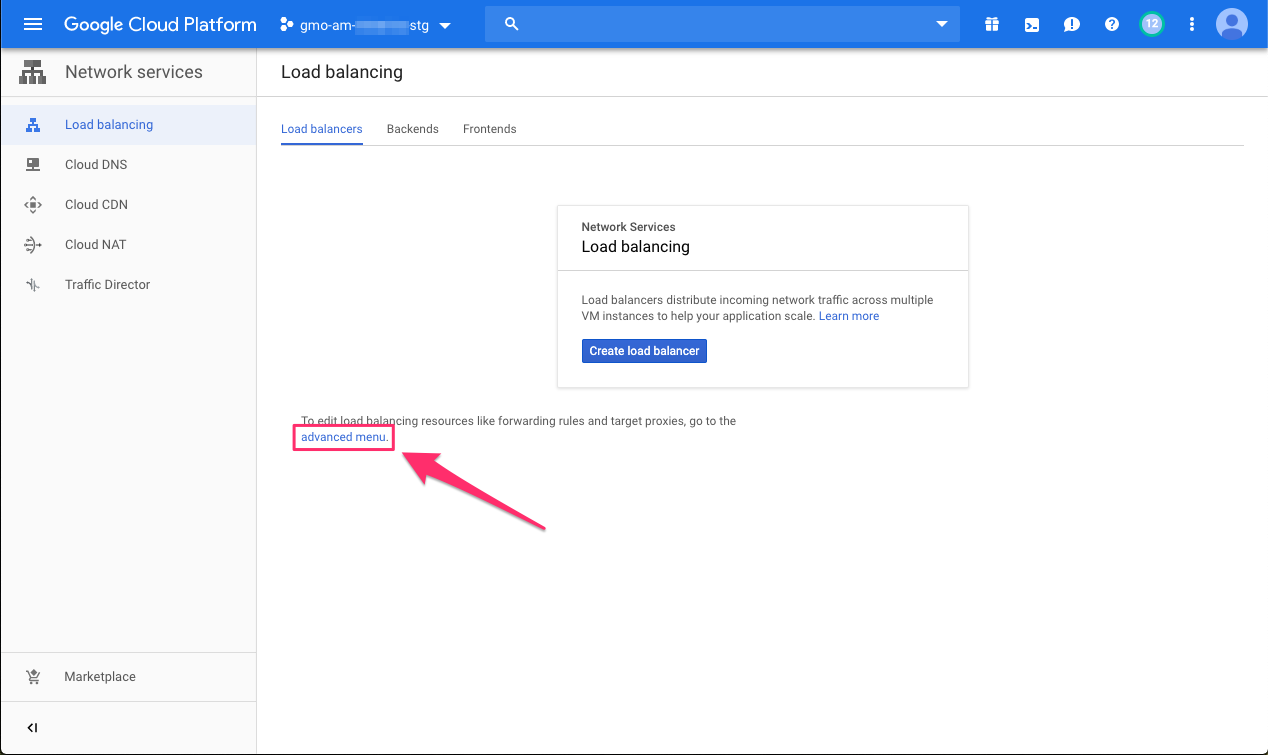The height and width of the screenshot is (755, 1268).
Task: Switch to the Frontends tab
Action: (x=489, y=129)
